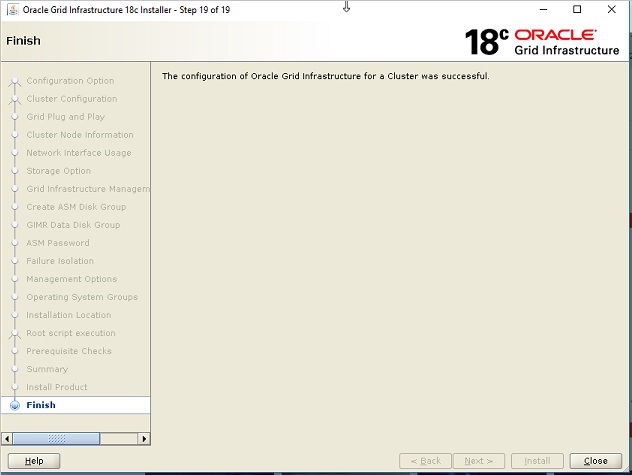Click the disabled Back button
Image resolution: width=632 pixels, height=475 pixels.
coord(425,461)
